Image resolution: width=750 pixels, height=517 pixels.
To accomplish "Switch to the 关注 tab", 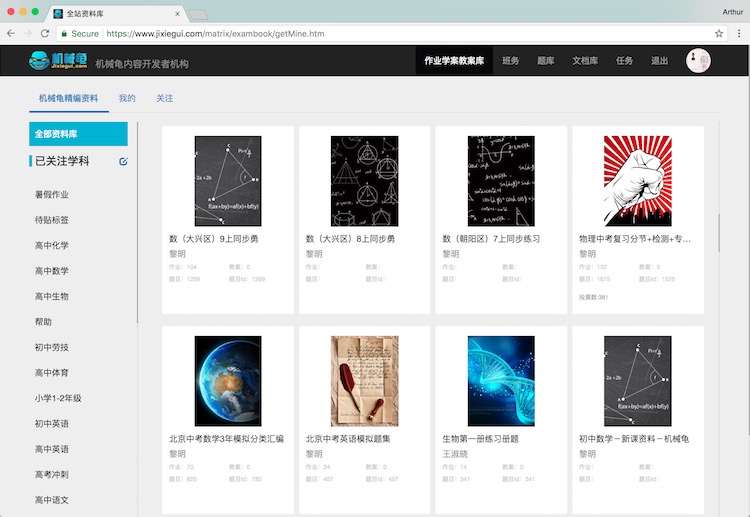I will (165, 98).
